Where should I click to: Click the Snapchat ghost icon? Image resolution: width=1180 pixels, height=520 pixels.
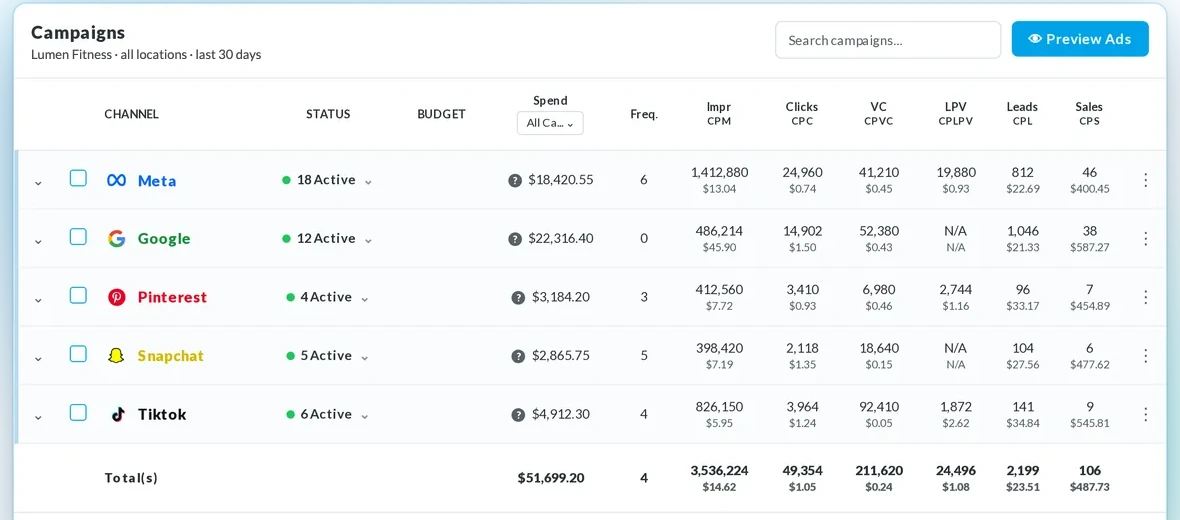(116, 356)
